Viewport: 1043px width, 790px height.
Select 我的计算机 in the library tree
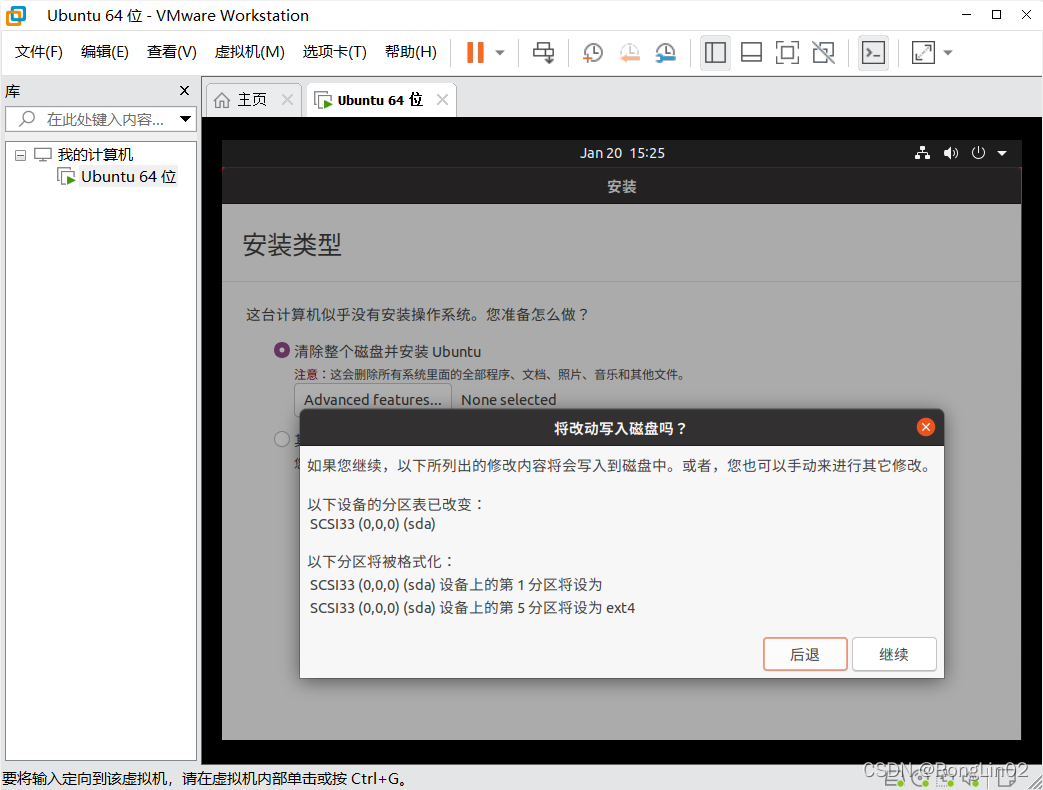tap(95, 155)
